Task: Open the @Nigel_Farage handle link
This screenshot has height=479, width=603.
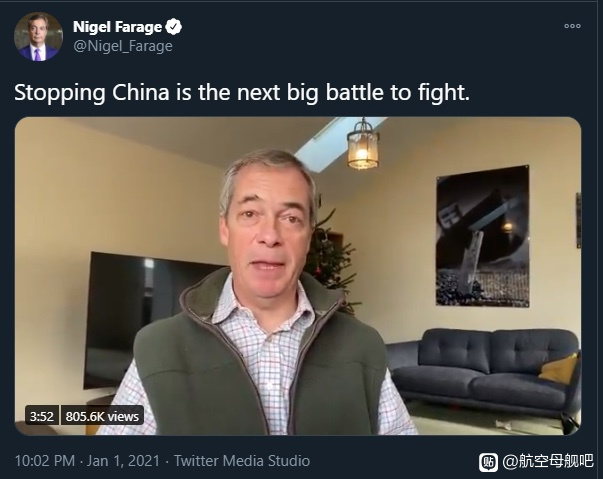Action: tap(123, 46)
